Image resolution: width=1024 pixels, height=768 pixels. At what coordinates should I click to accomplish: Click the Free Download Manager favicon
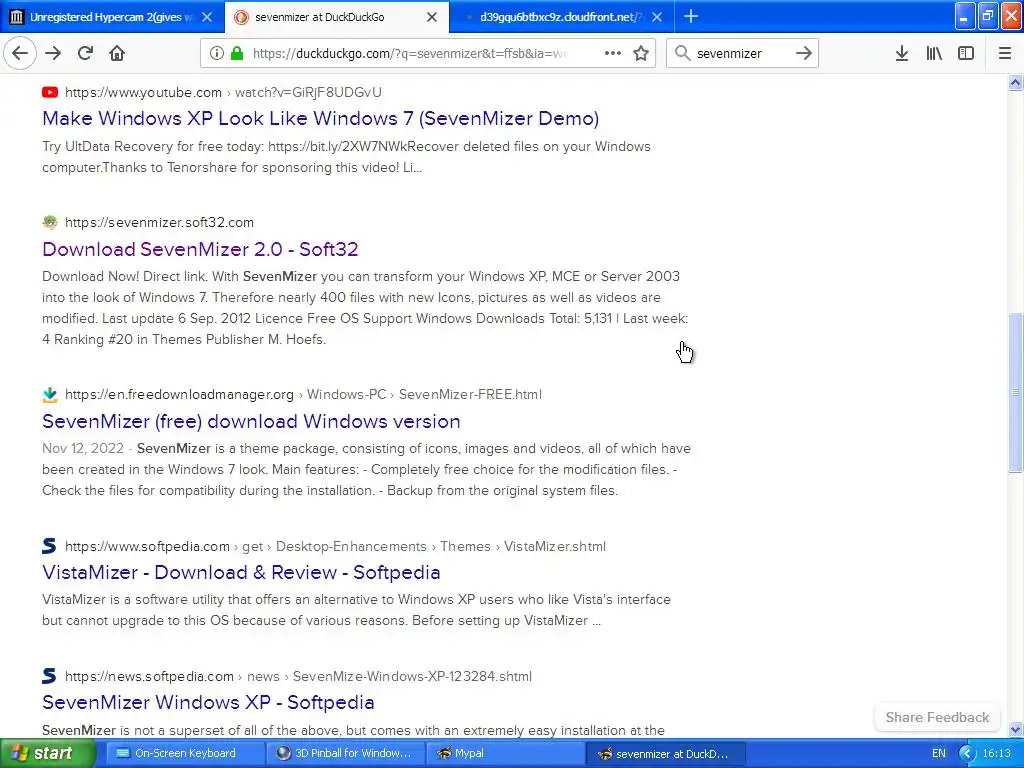50,394
